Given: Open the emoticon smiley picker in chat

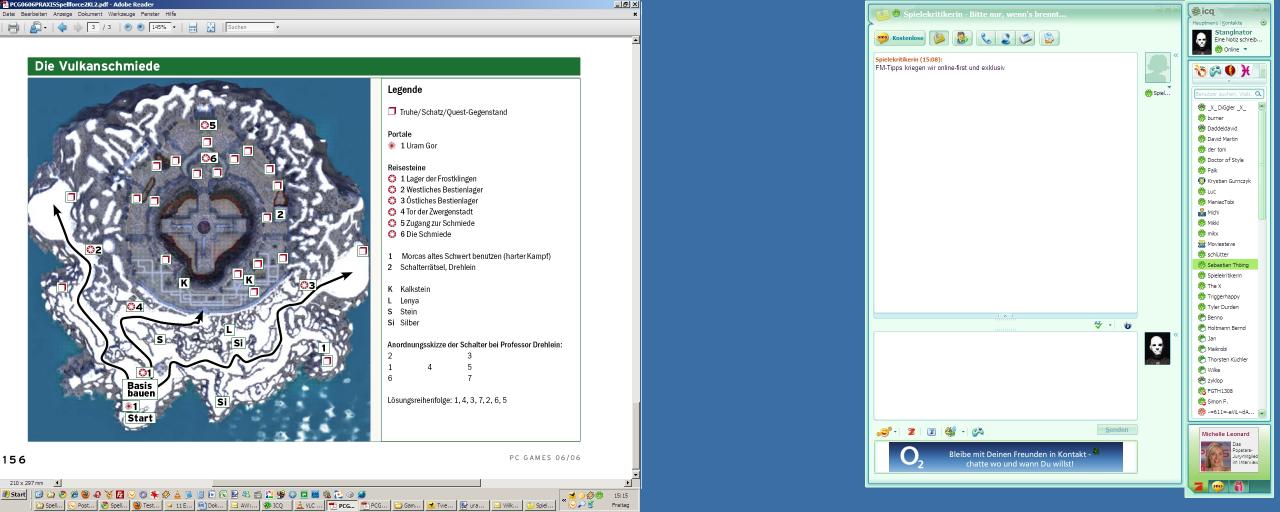Looking at the screenshot, I should pyautogui.click(x=884, y=431).
